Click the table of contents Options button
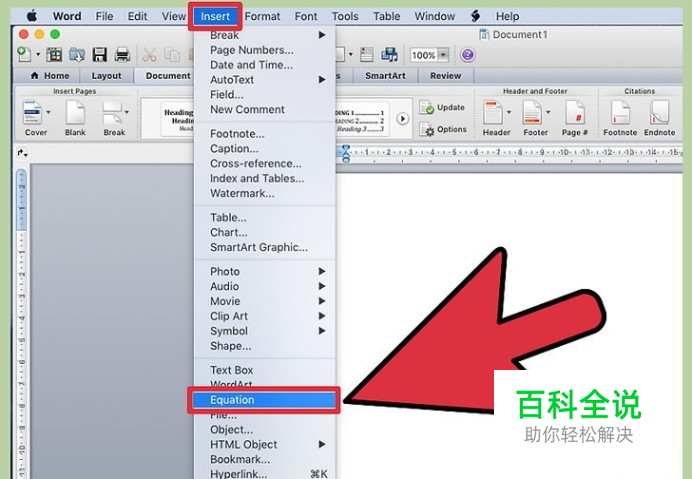 444,129
